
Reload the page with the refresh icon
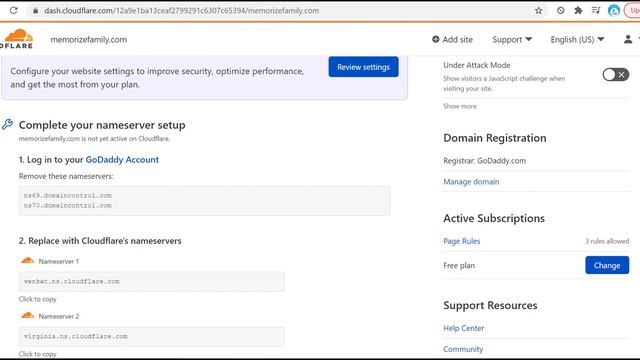click(x=13, y=11)
